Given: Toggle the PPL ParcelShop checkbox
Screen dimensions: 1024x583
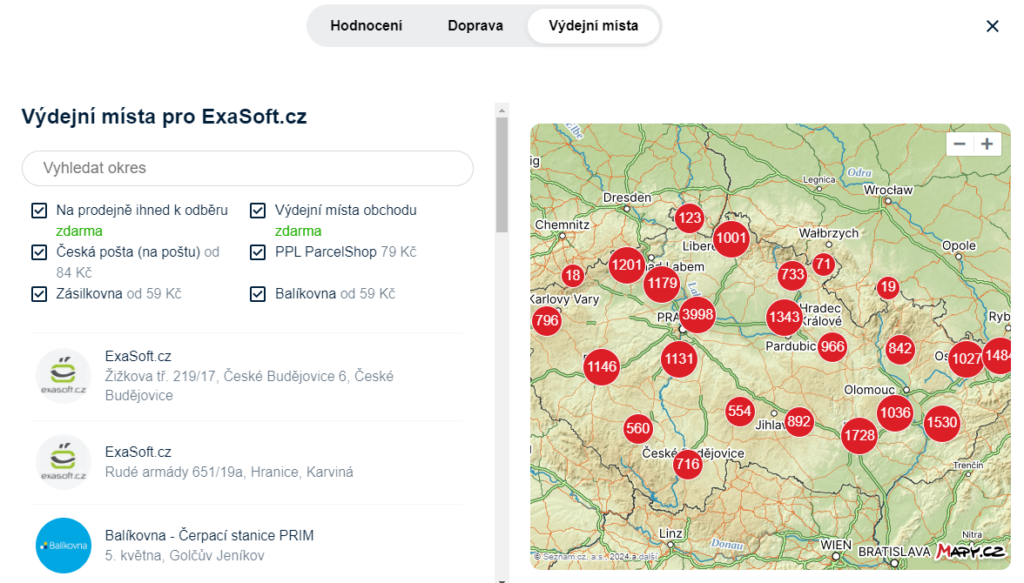Looking at the screenshot, I should pyautogui.click(x=258, y=252).
